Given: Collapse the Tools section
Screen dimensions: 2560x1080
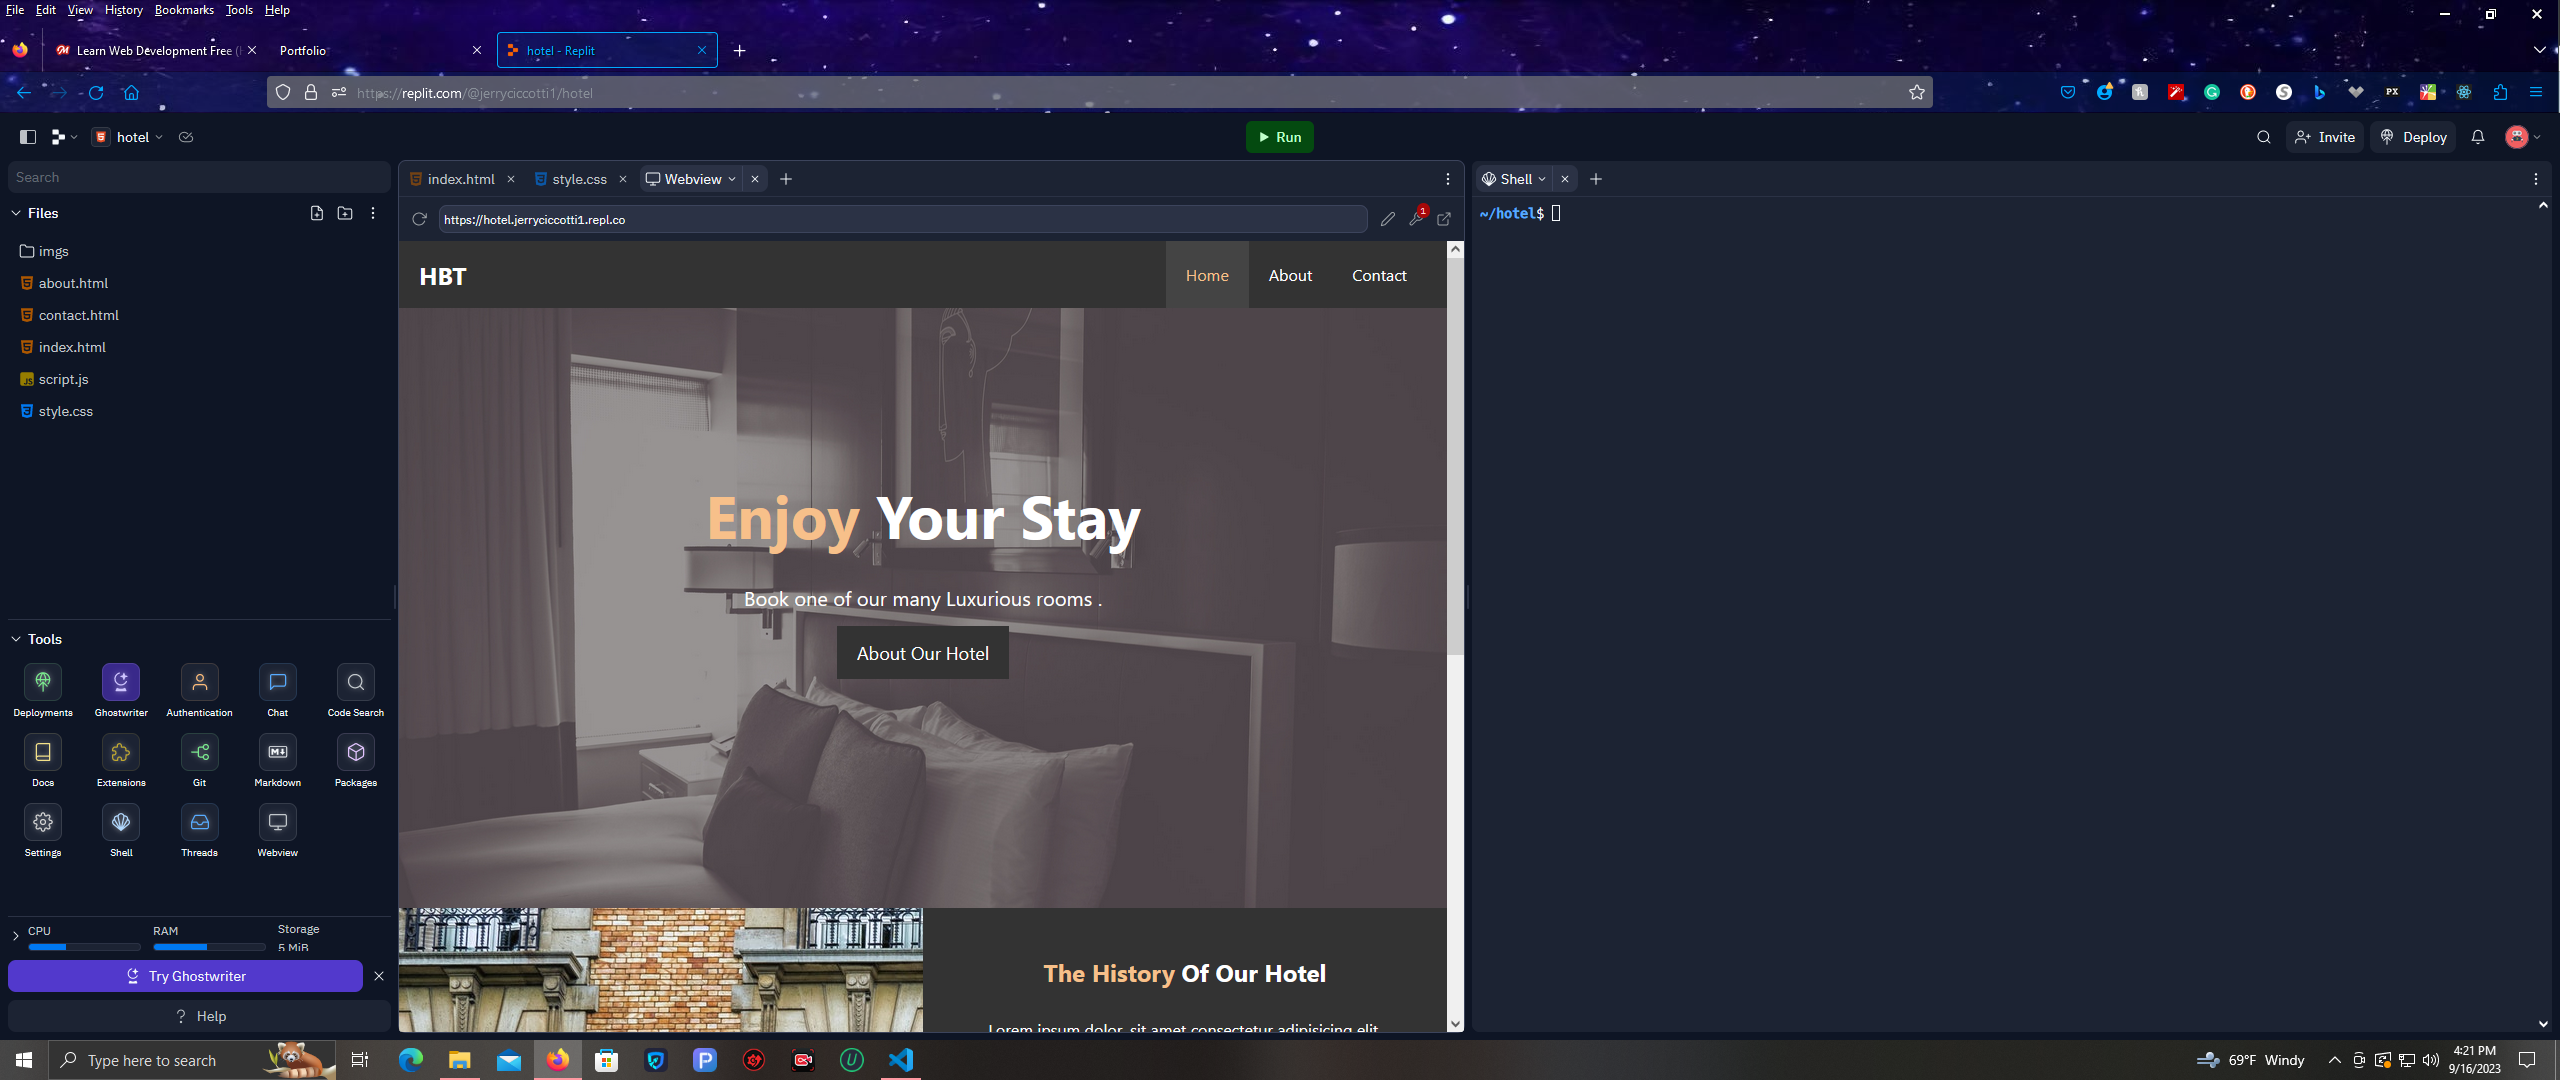Looking at the screenshot, I should point(16,639).
